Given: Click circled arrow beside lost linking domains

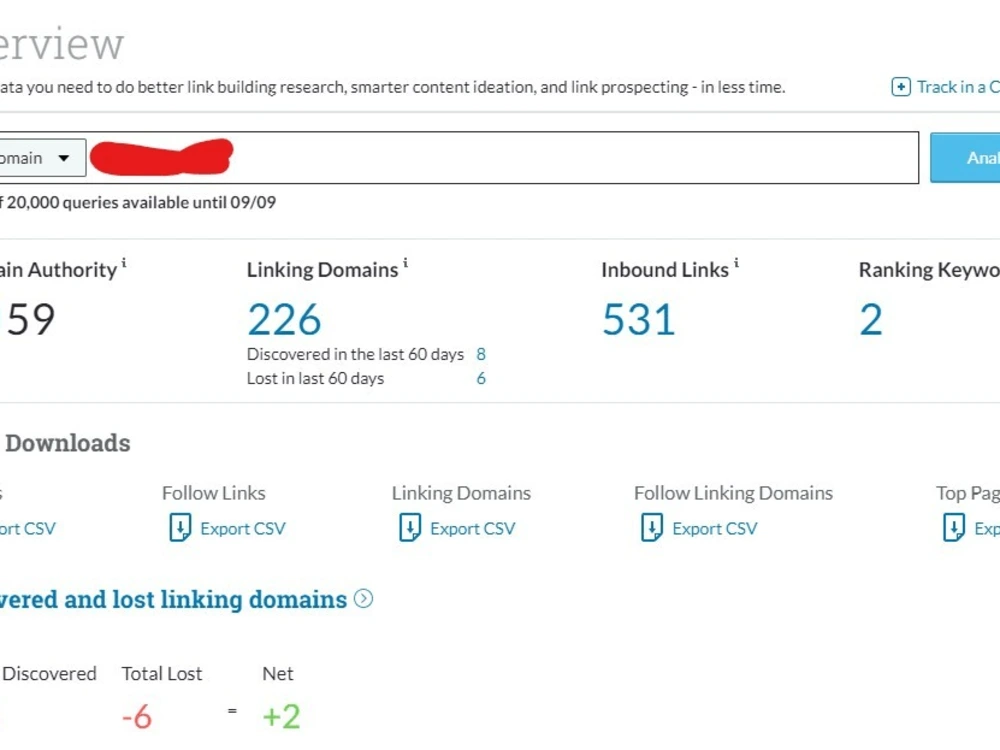Looking at the screenshot, I should (x=364, y=599).
